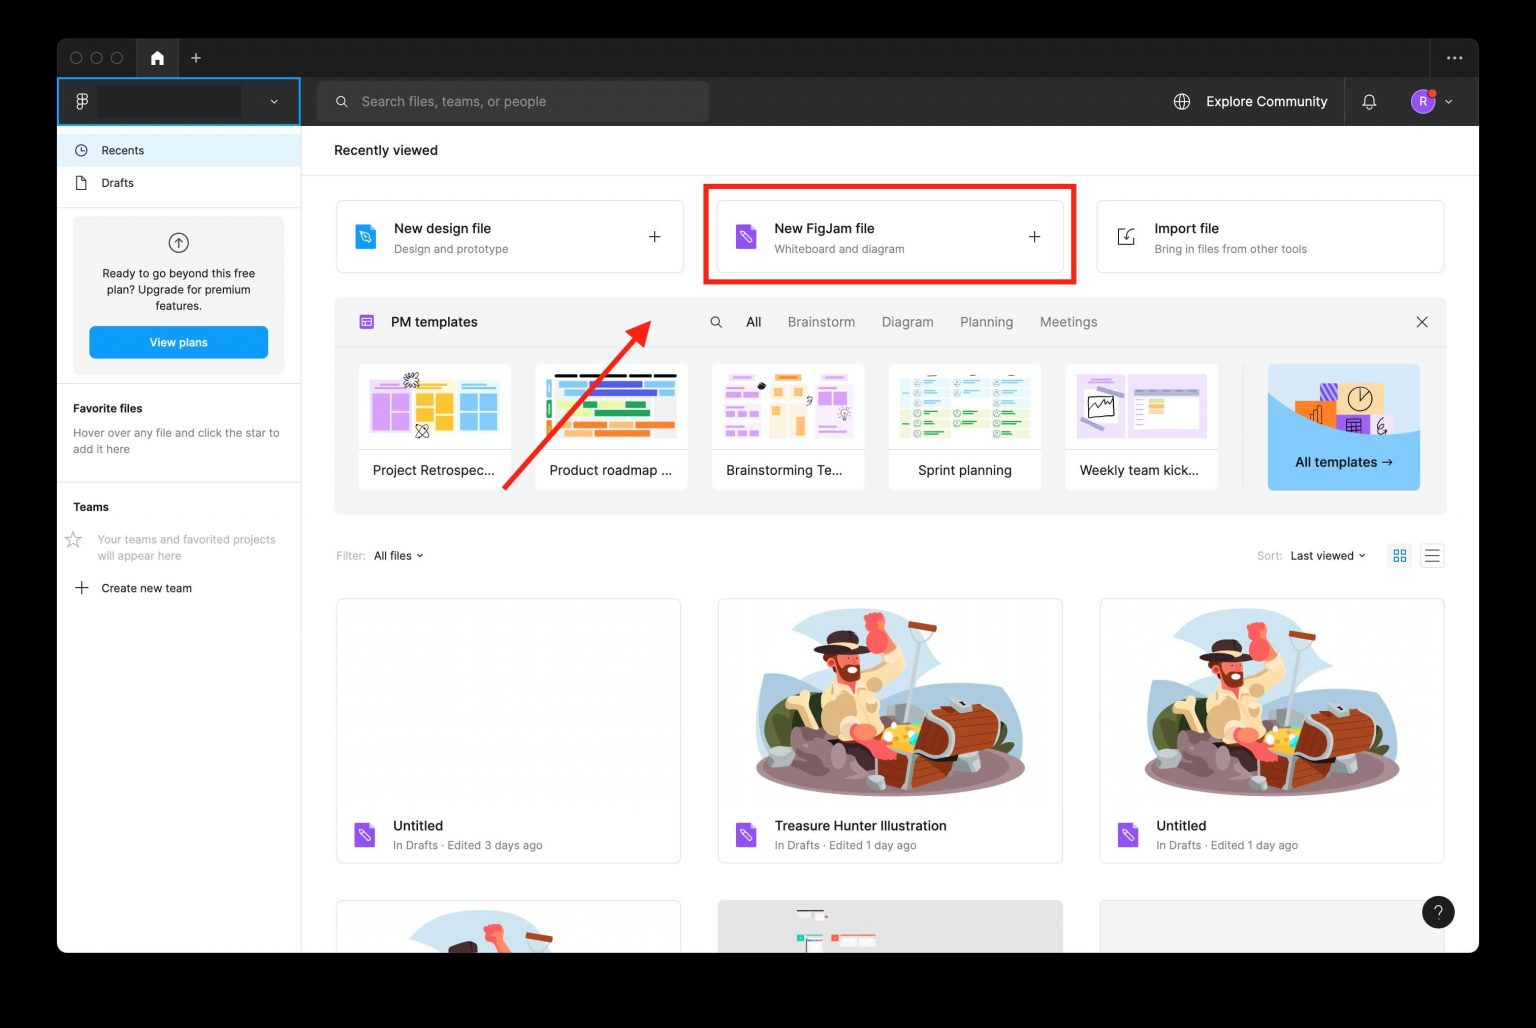Open the Filter All files dropdown
Screen dimensions: 1536x1028
click(x=397, y=555)
